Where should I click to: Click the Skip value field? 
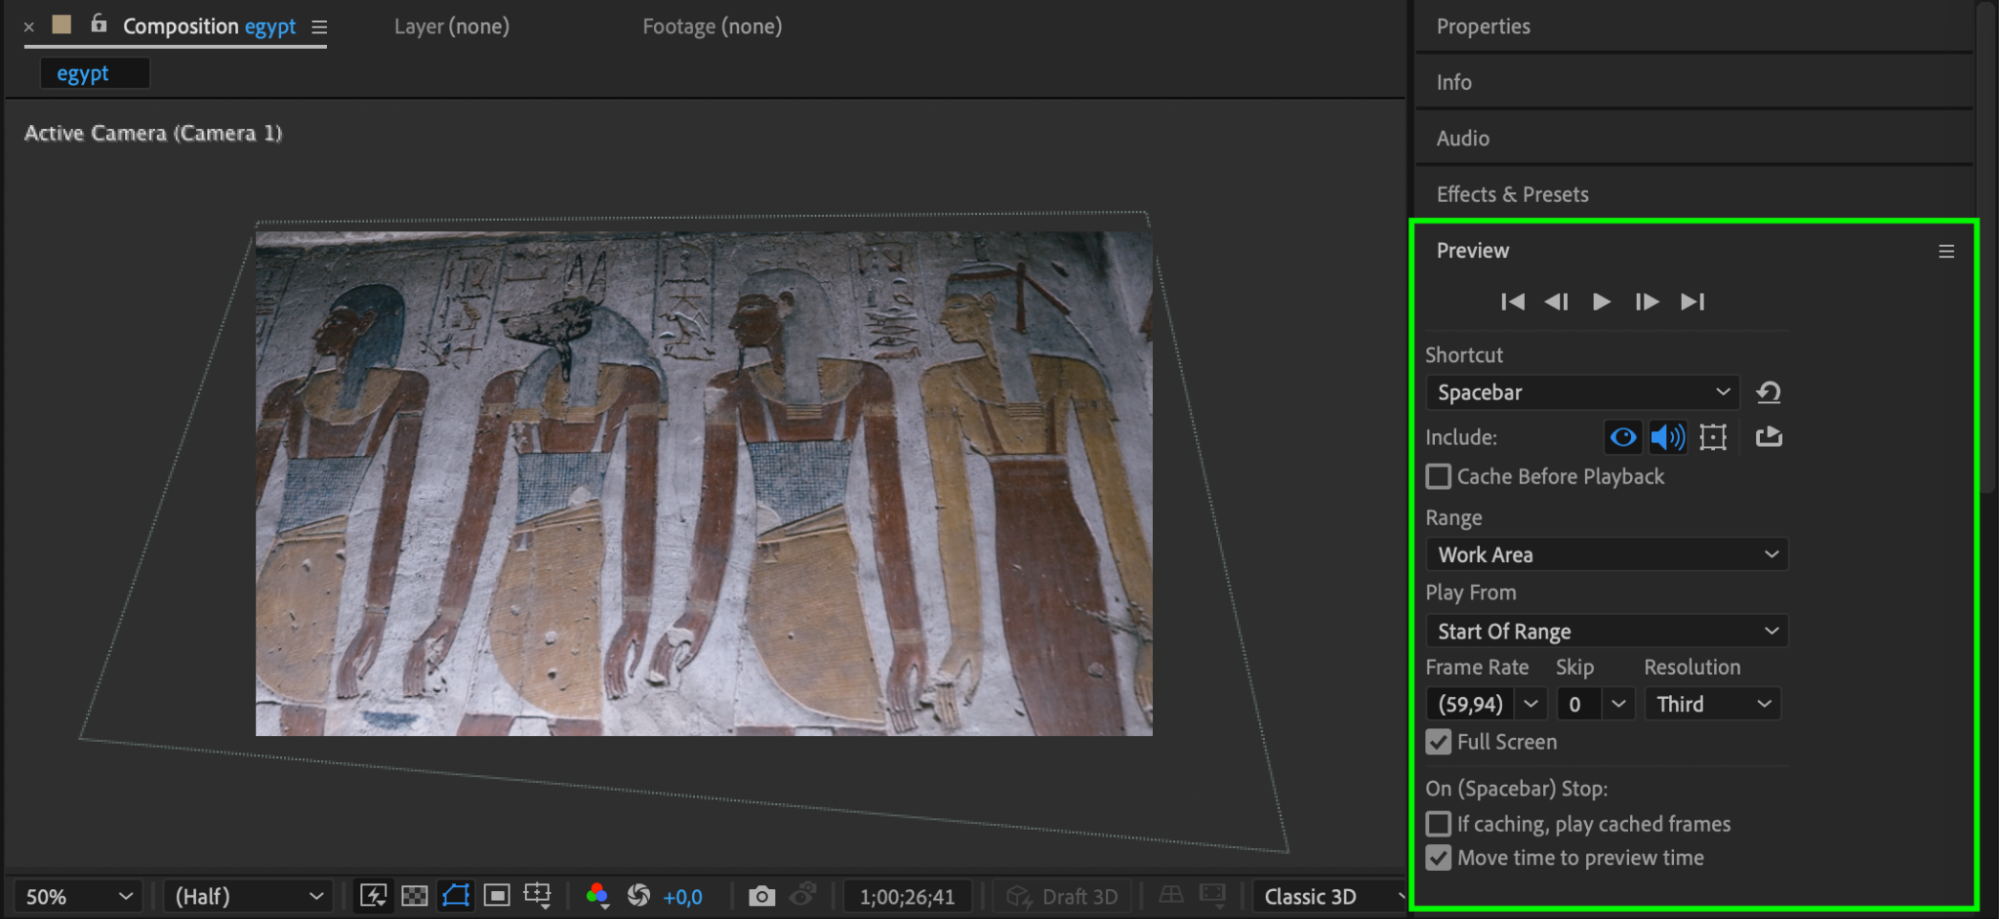pos(1578,704)
